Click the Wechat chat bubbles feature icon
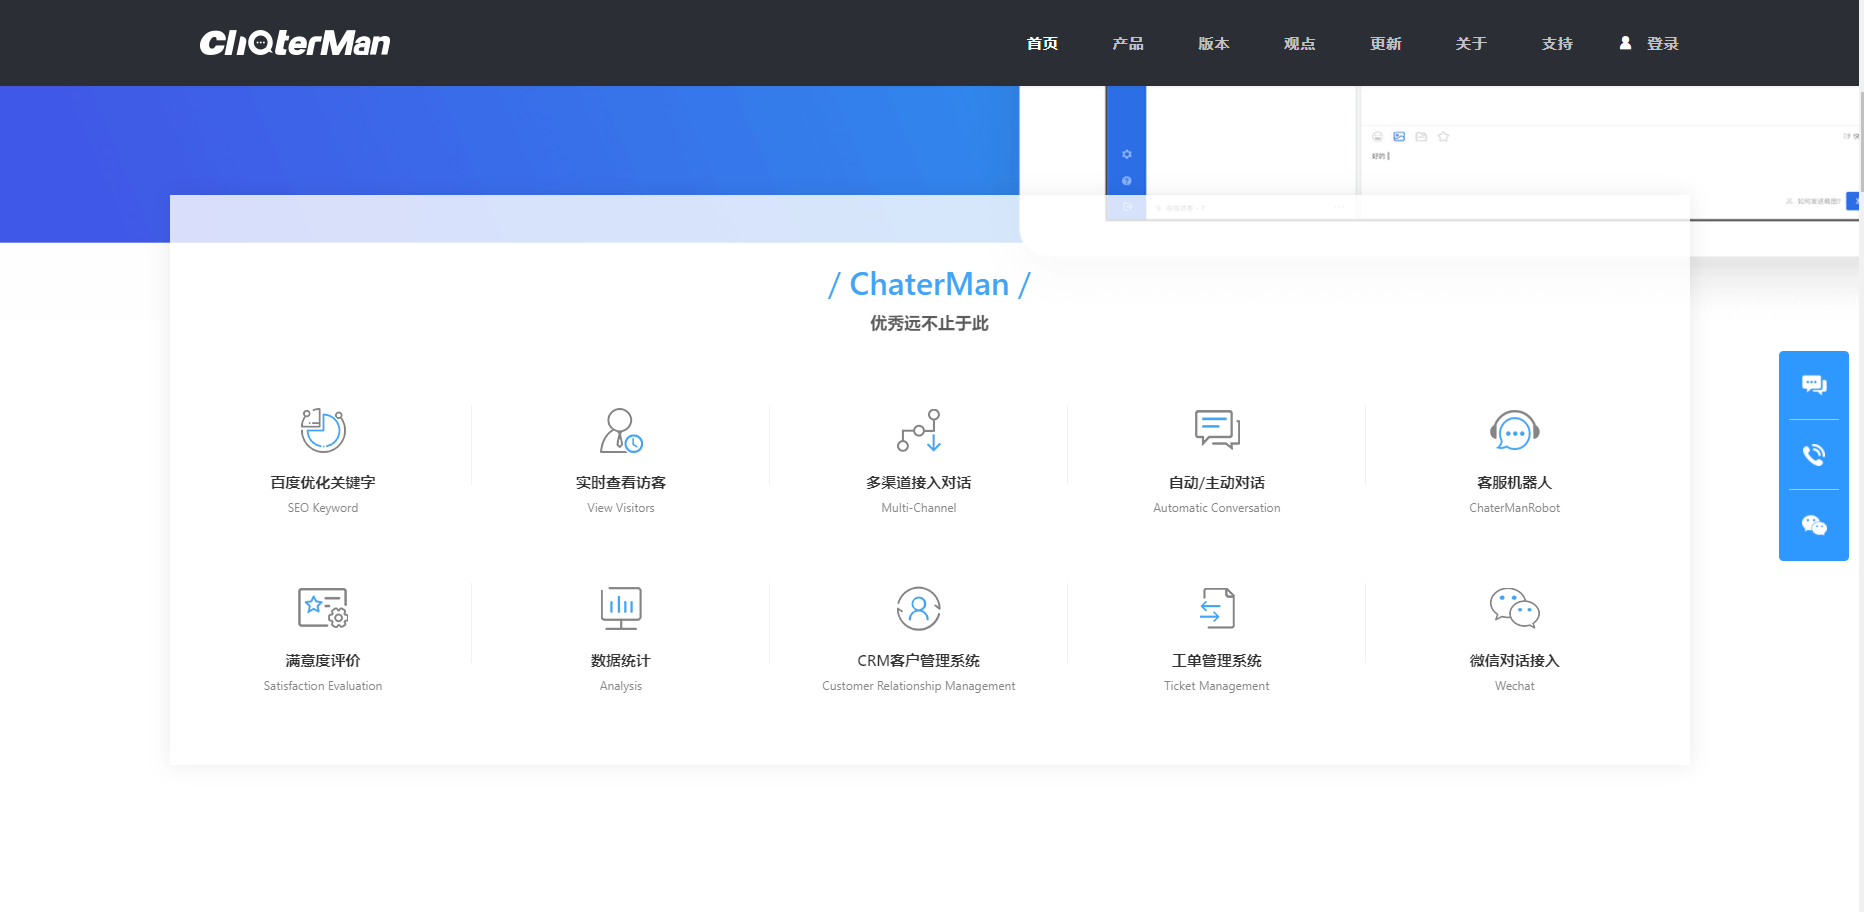The width and height of the screenshot is (1864, 912). click(1515, 608)
